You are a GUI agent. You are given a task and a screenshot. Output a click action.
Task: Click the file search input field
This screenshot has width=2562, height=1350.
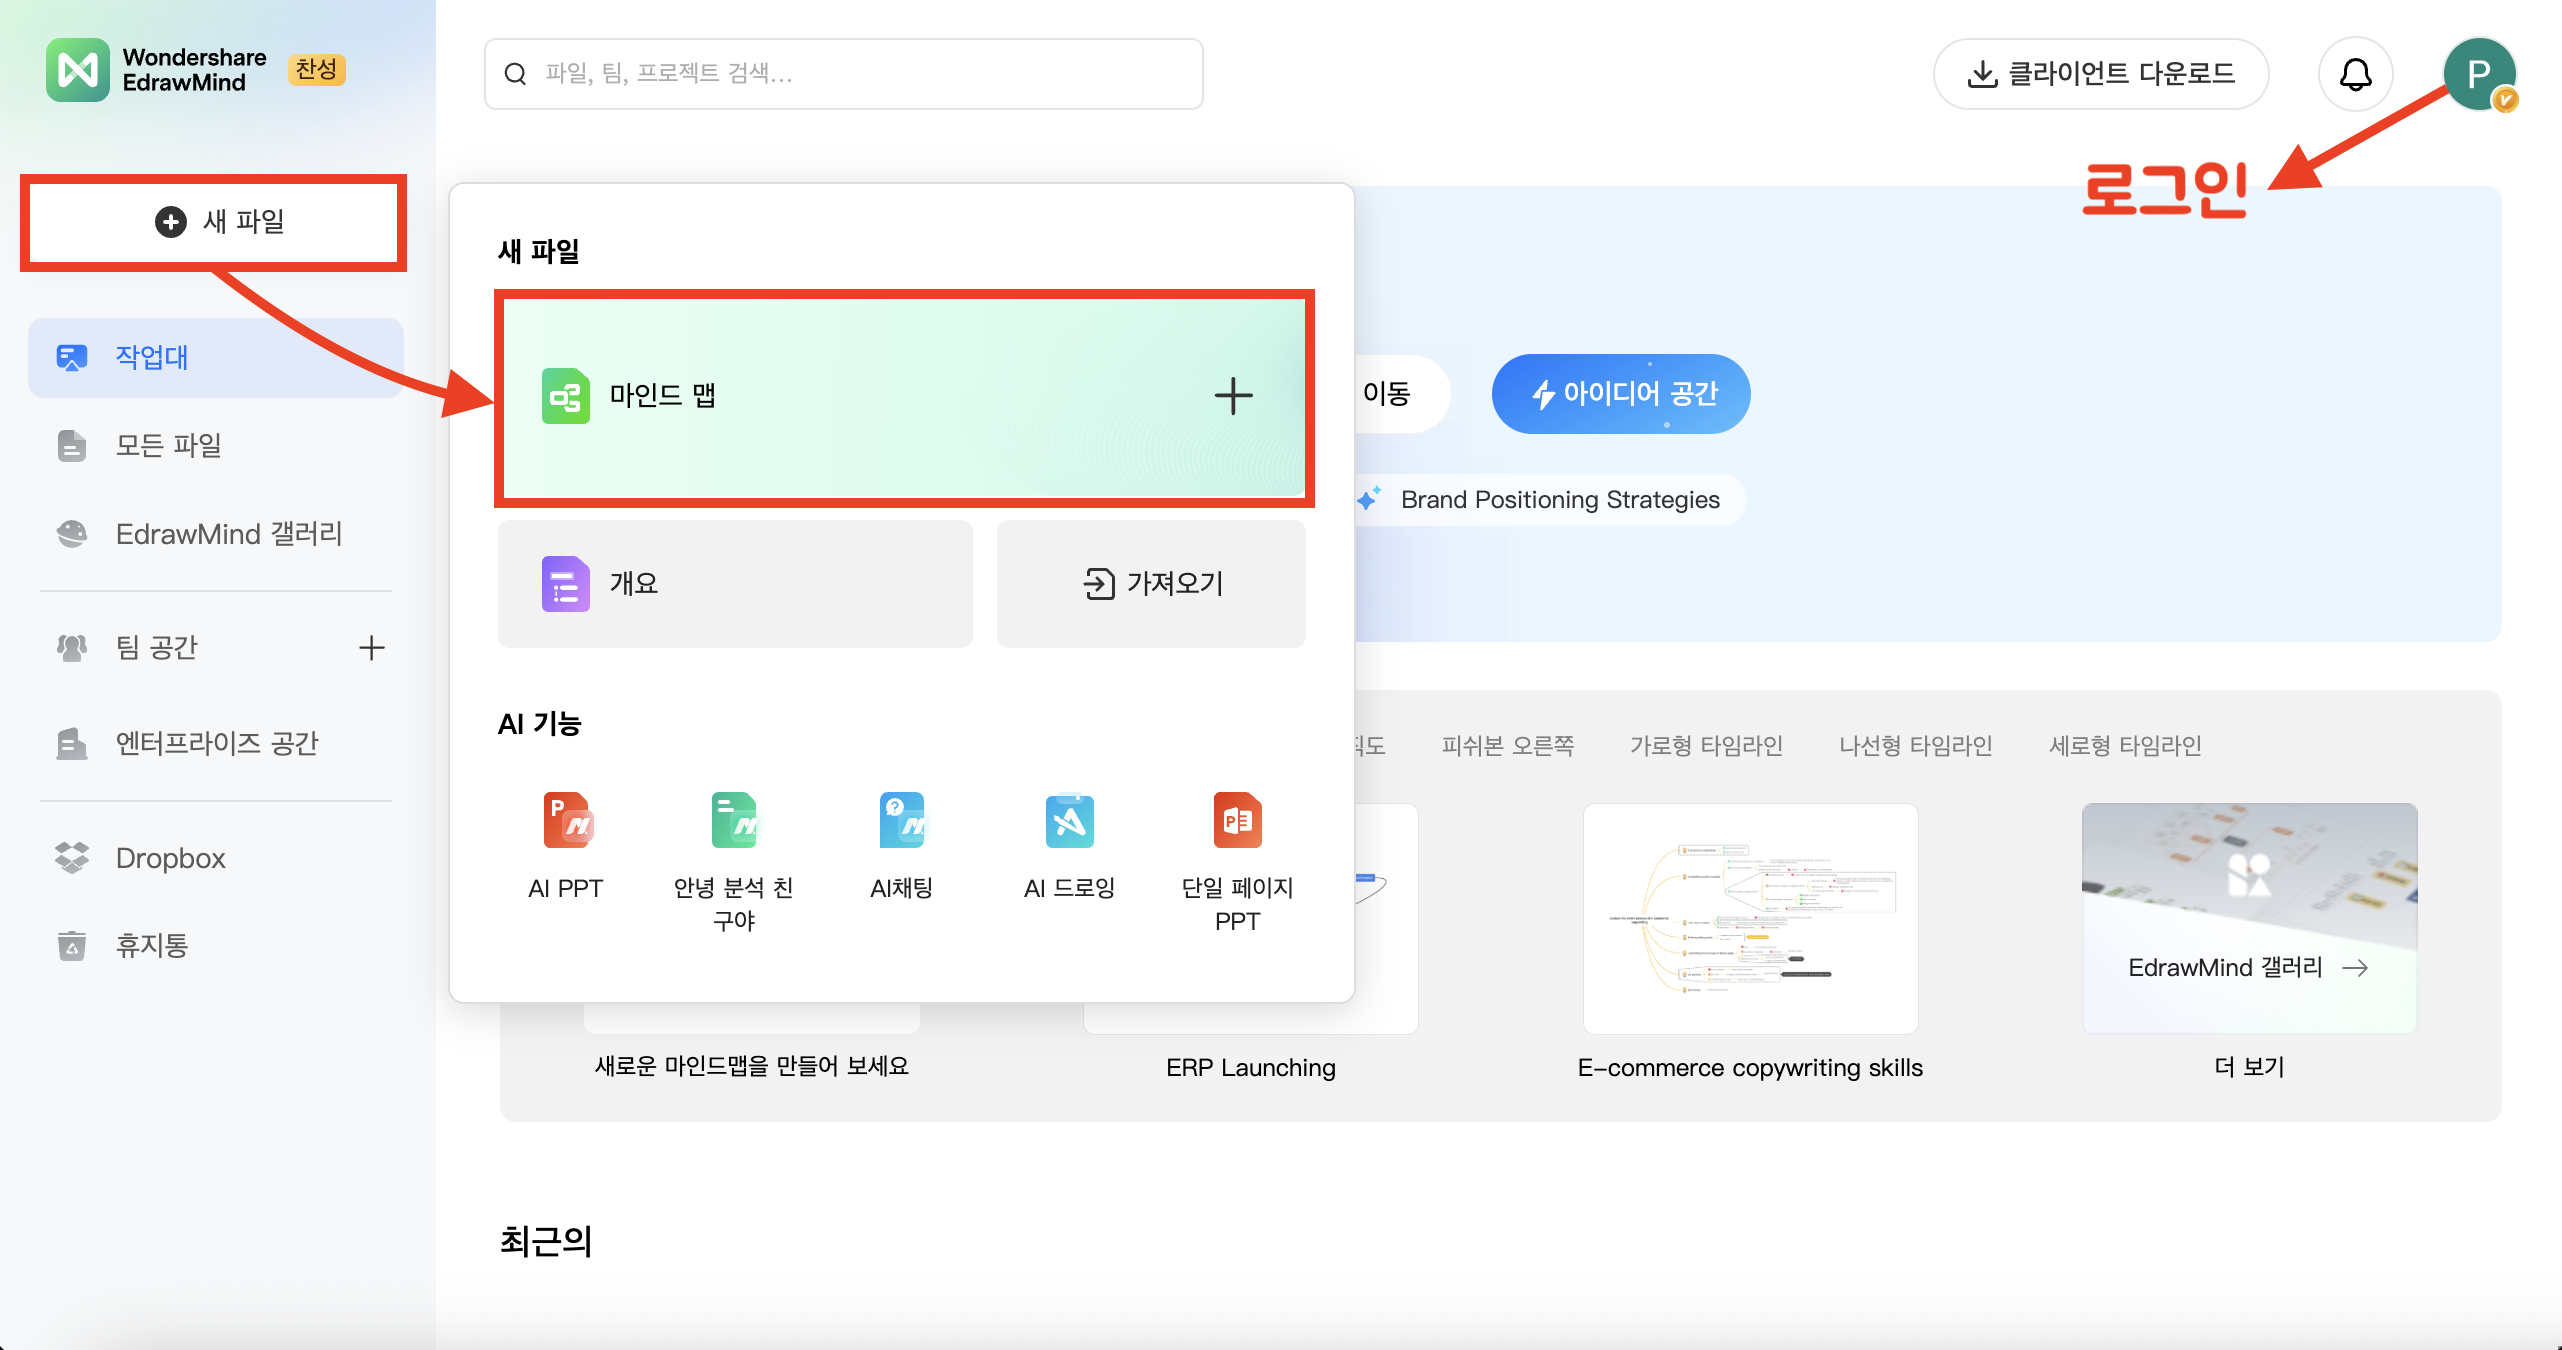click(843, 74)
